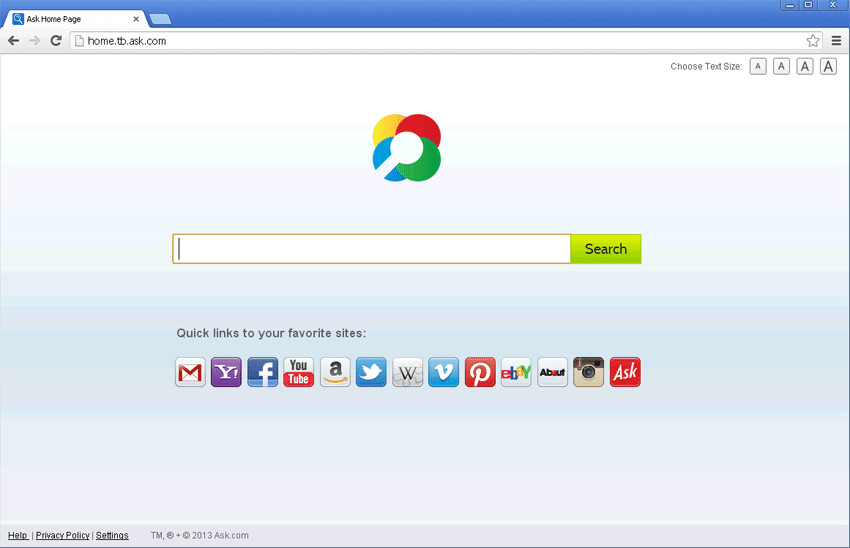This screenshot has width=850, height=548.
Task: Bookmark this page with the star icon
Action: (813, 41)
